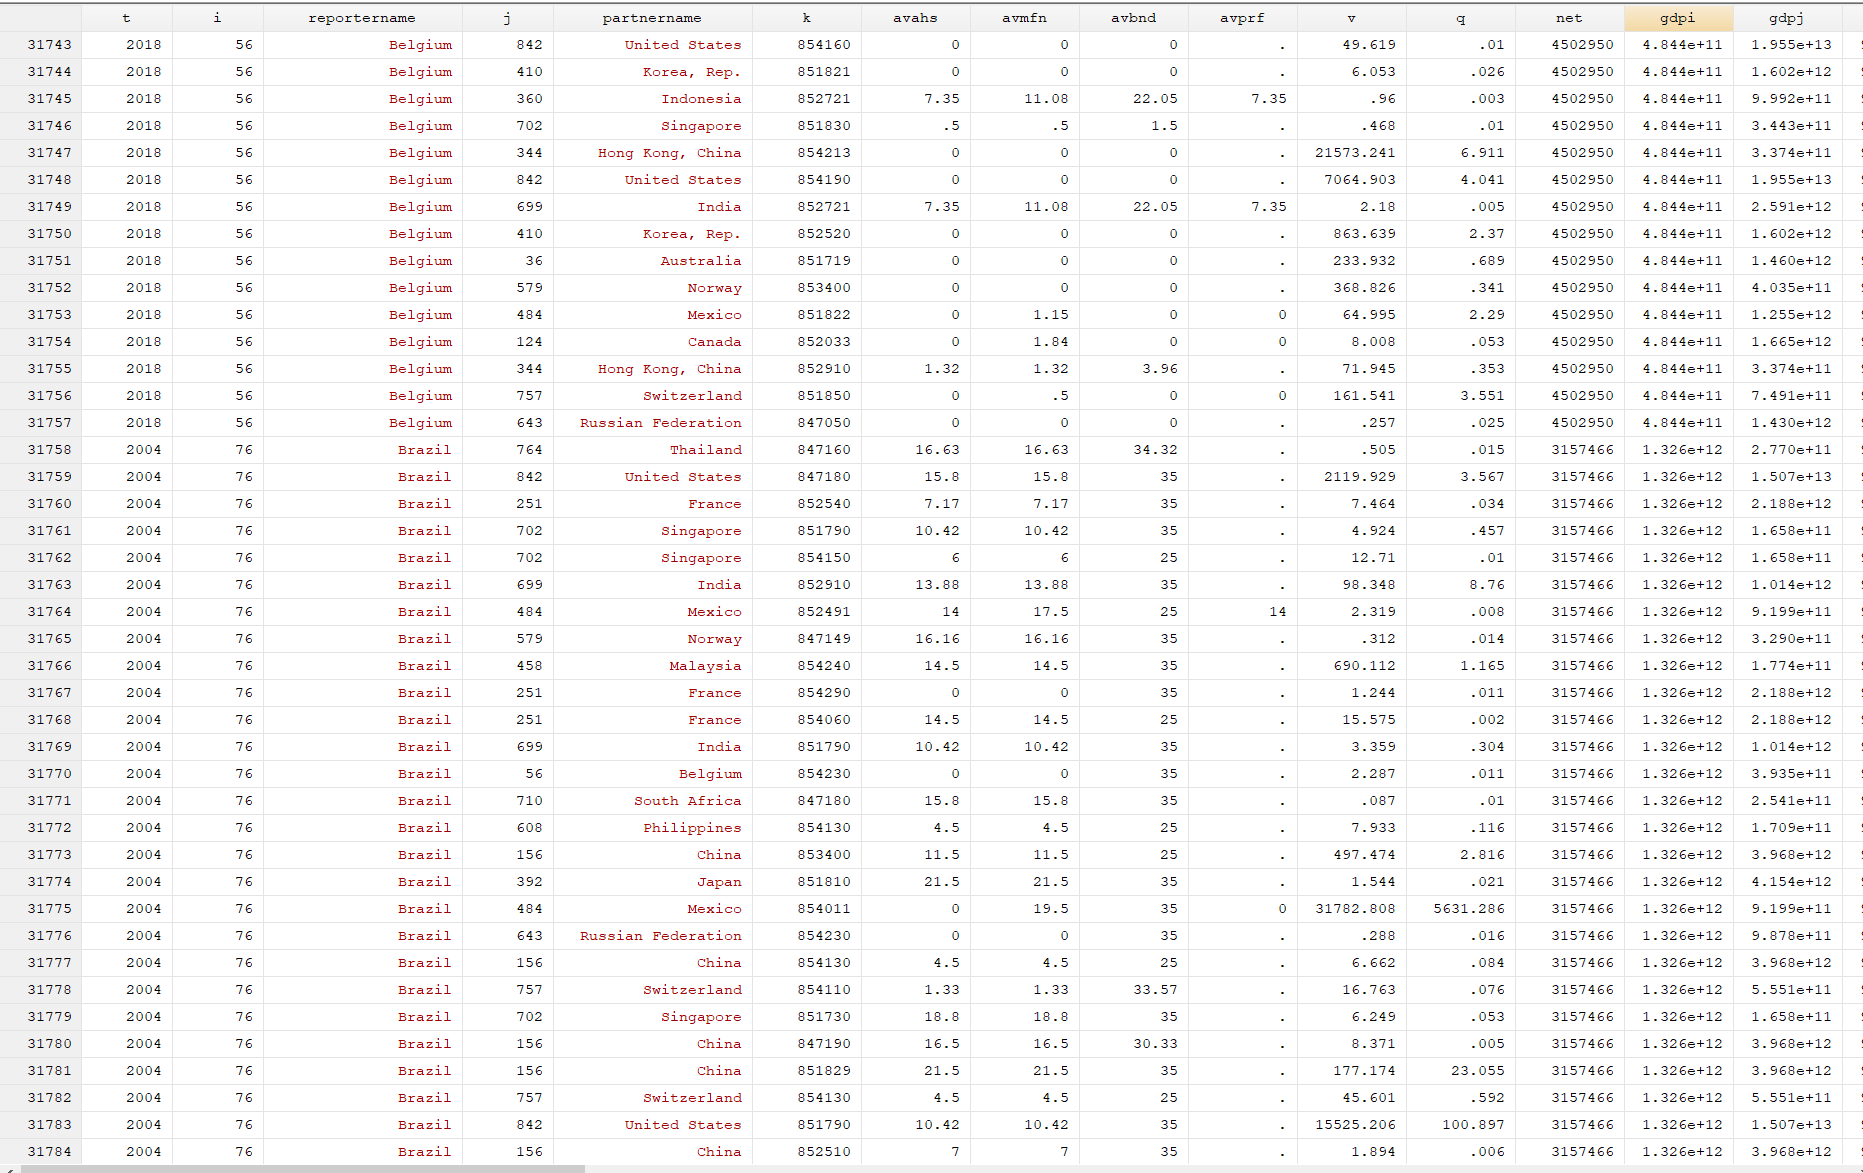Select the v value 863.639
The image size is (1863, 1173).
click(1364, 234)
